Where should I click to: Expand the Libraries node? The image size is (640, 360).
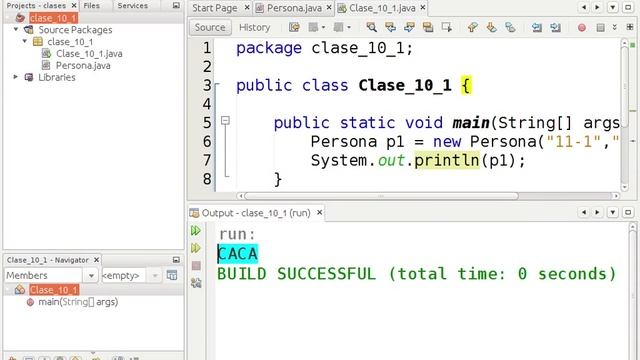coord(16,77)
